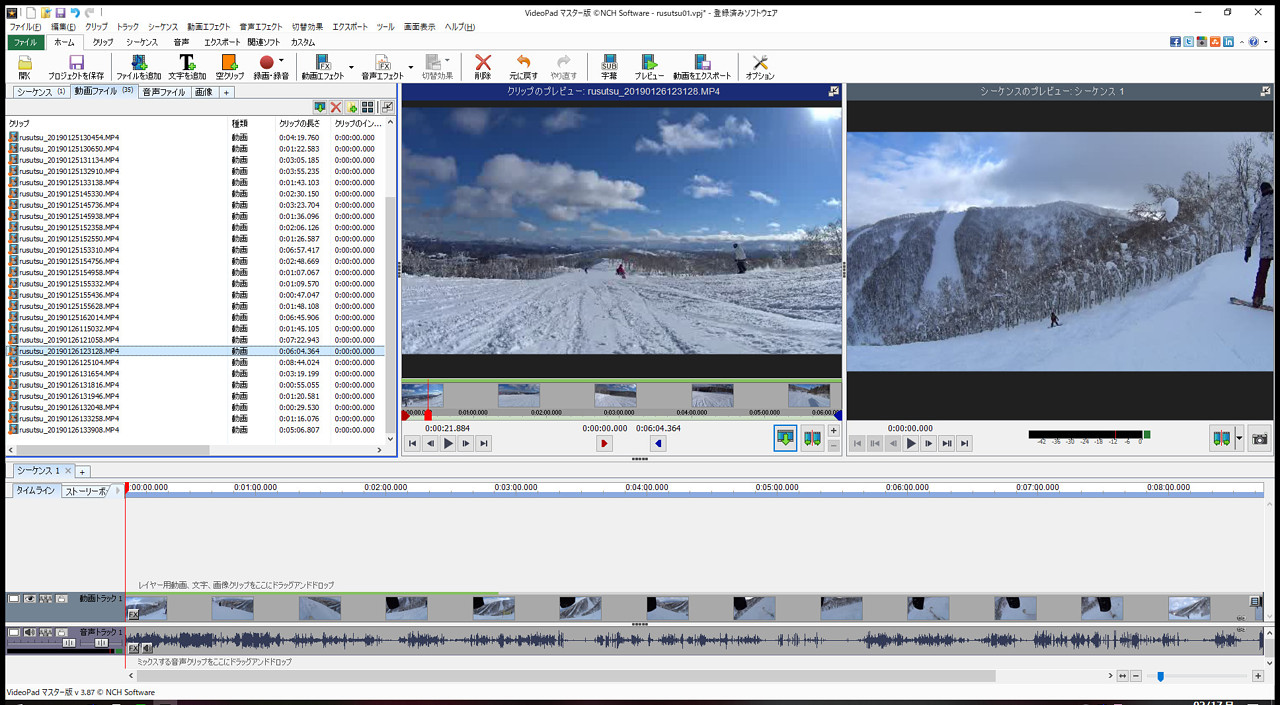Open the Audio Effects (音声エフェクト) dropdown arrow

[410, 67]
